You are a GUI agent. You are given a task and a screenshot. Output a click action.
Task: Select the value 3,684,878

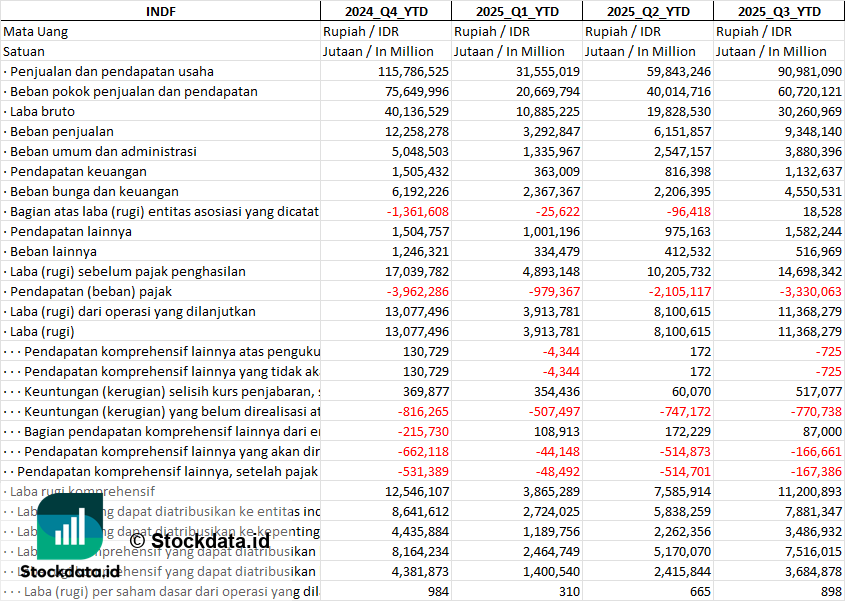tap(814, 571)
